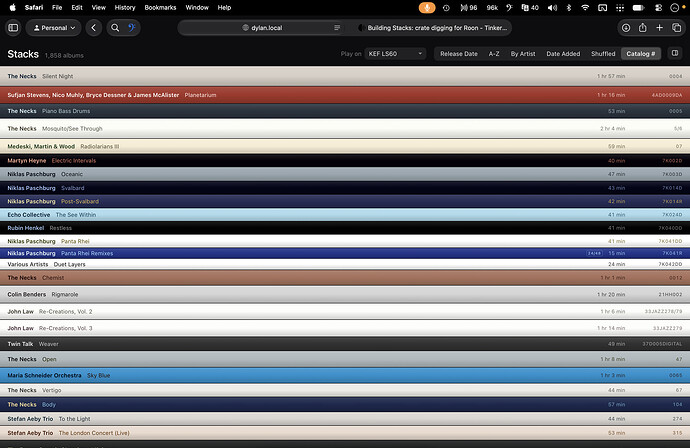
Task: Click the blue bass clef extension icon
Action: [x=132, y=28]
